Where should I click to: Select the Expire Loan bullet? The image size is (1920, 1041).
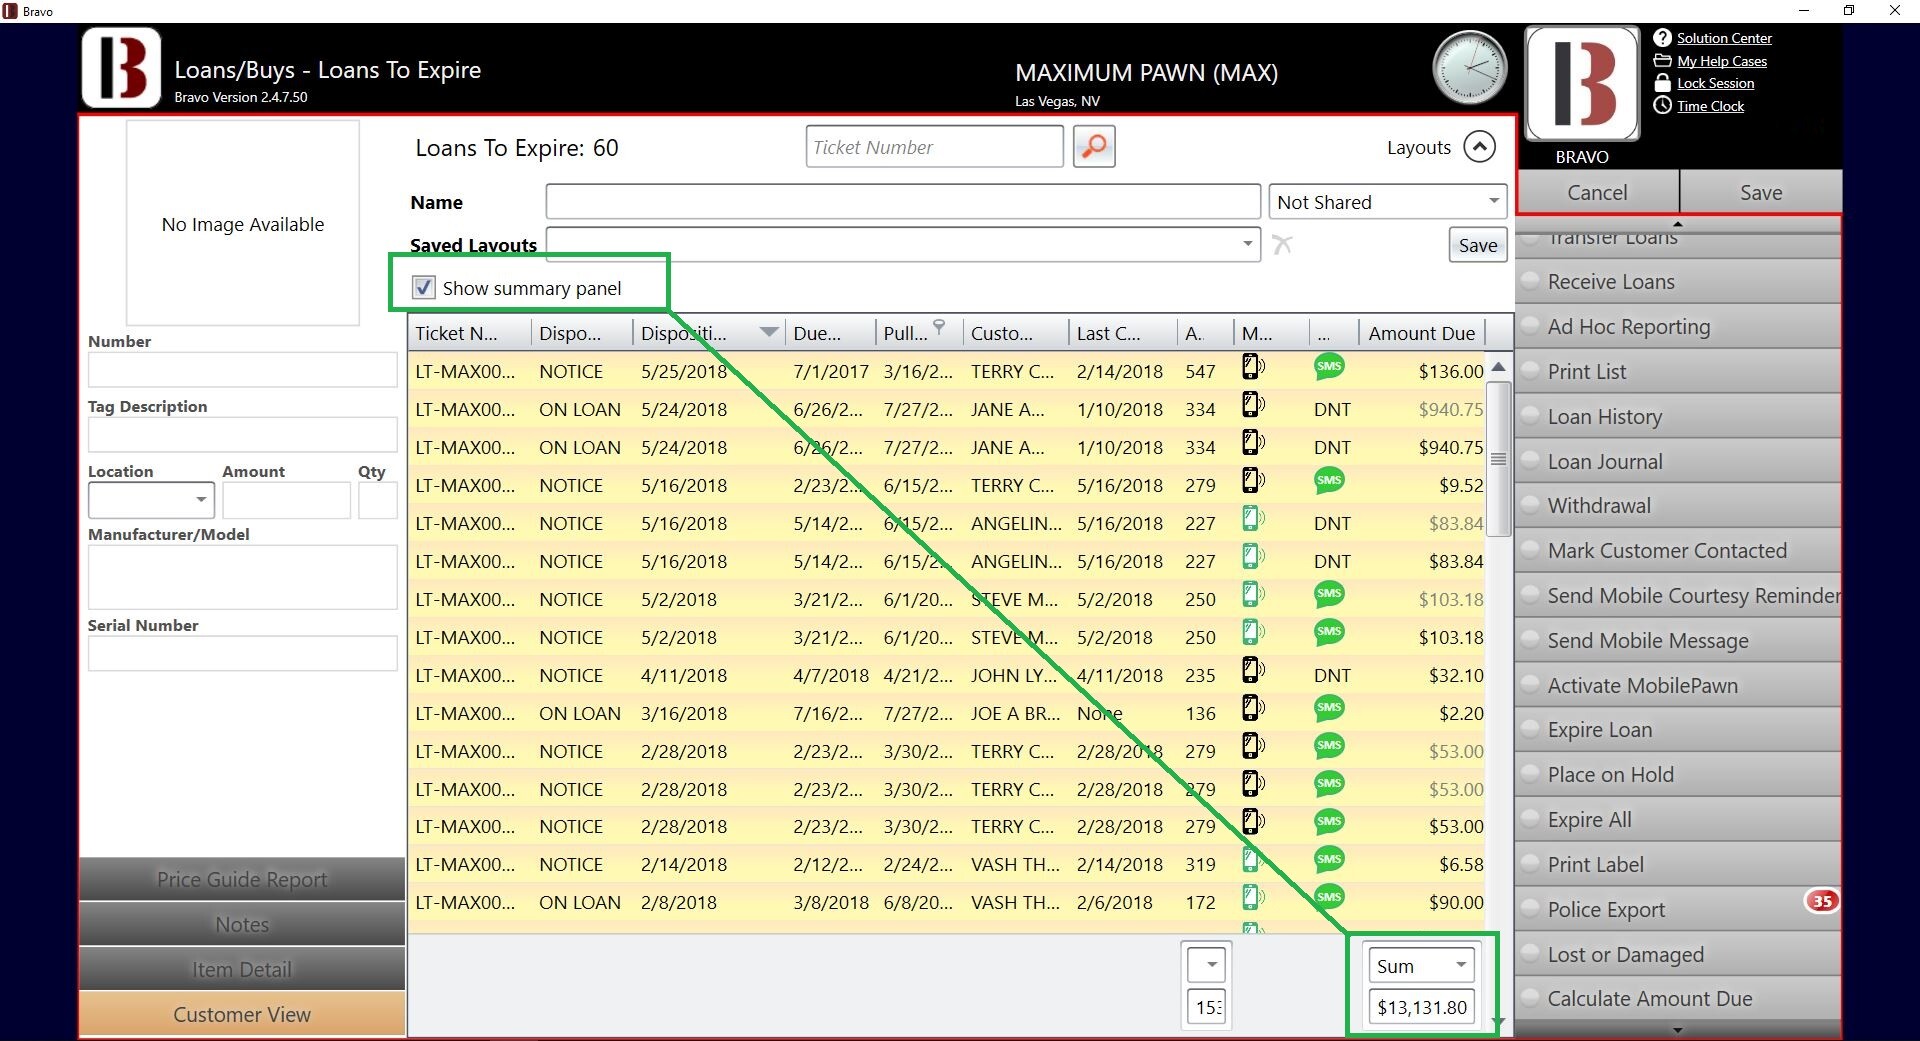[1530, 729]
